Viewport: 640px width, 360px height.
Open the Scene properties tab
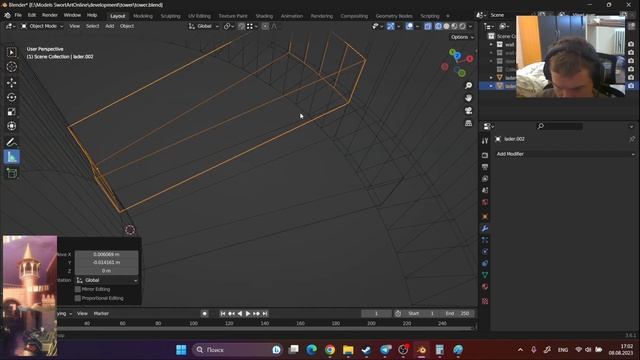[x=485, y=190]
